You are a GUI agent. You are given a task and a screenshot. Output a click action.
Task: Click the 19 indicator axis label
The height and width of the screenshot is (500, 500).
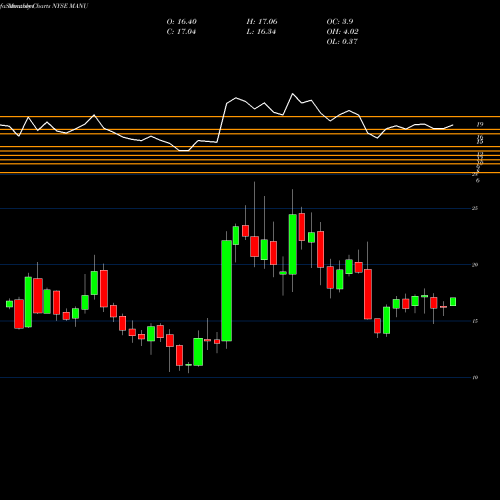click(x=479, y=125)
